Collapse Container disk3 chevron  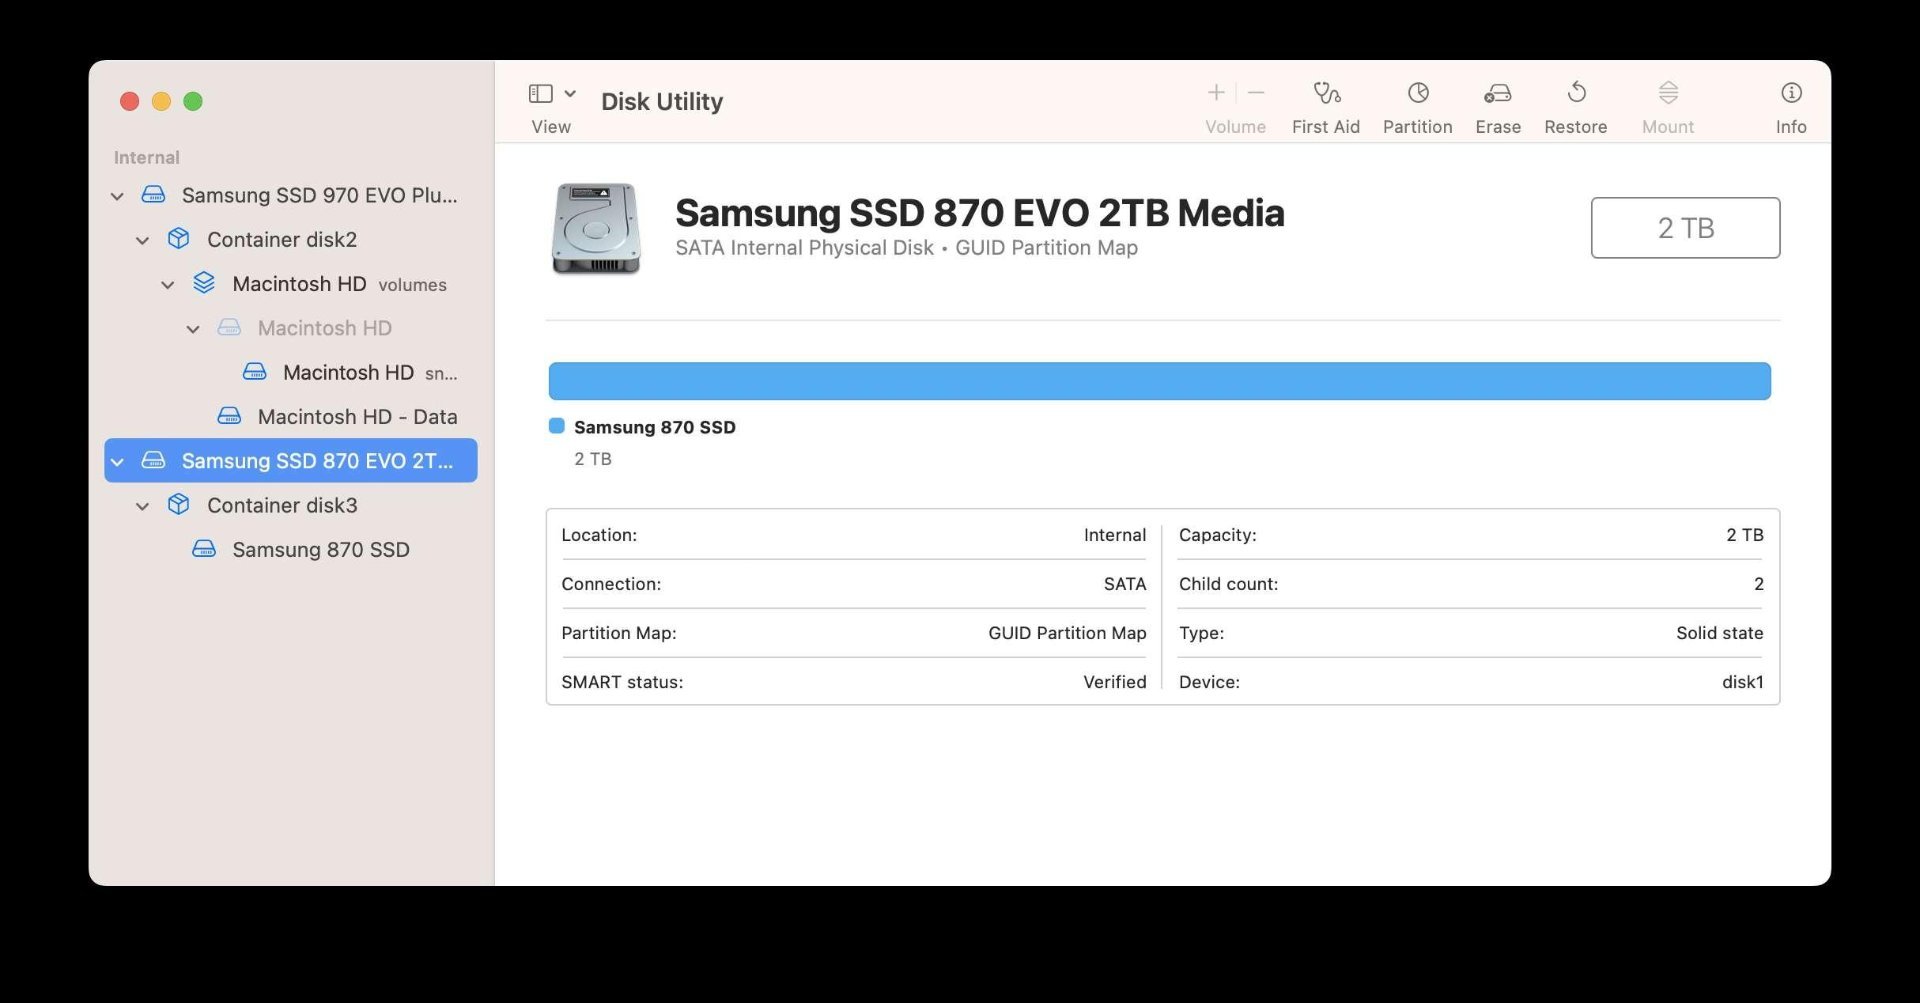[142, 506]
